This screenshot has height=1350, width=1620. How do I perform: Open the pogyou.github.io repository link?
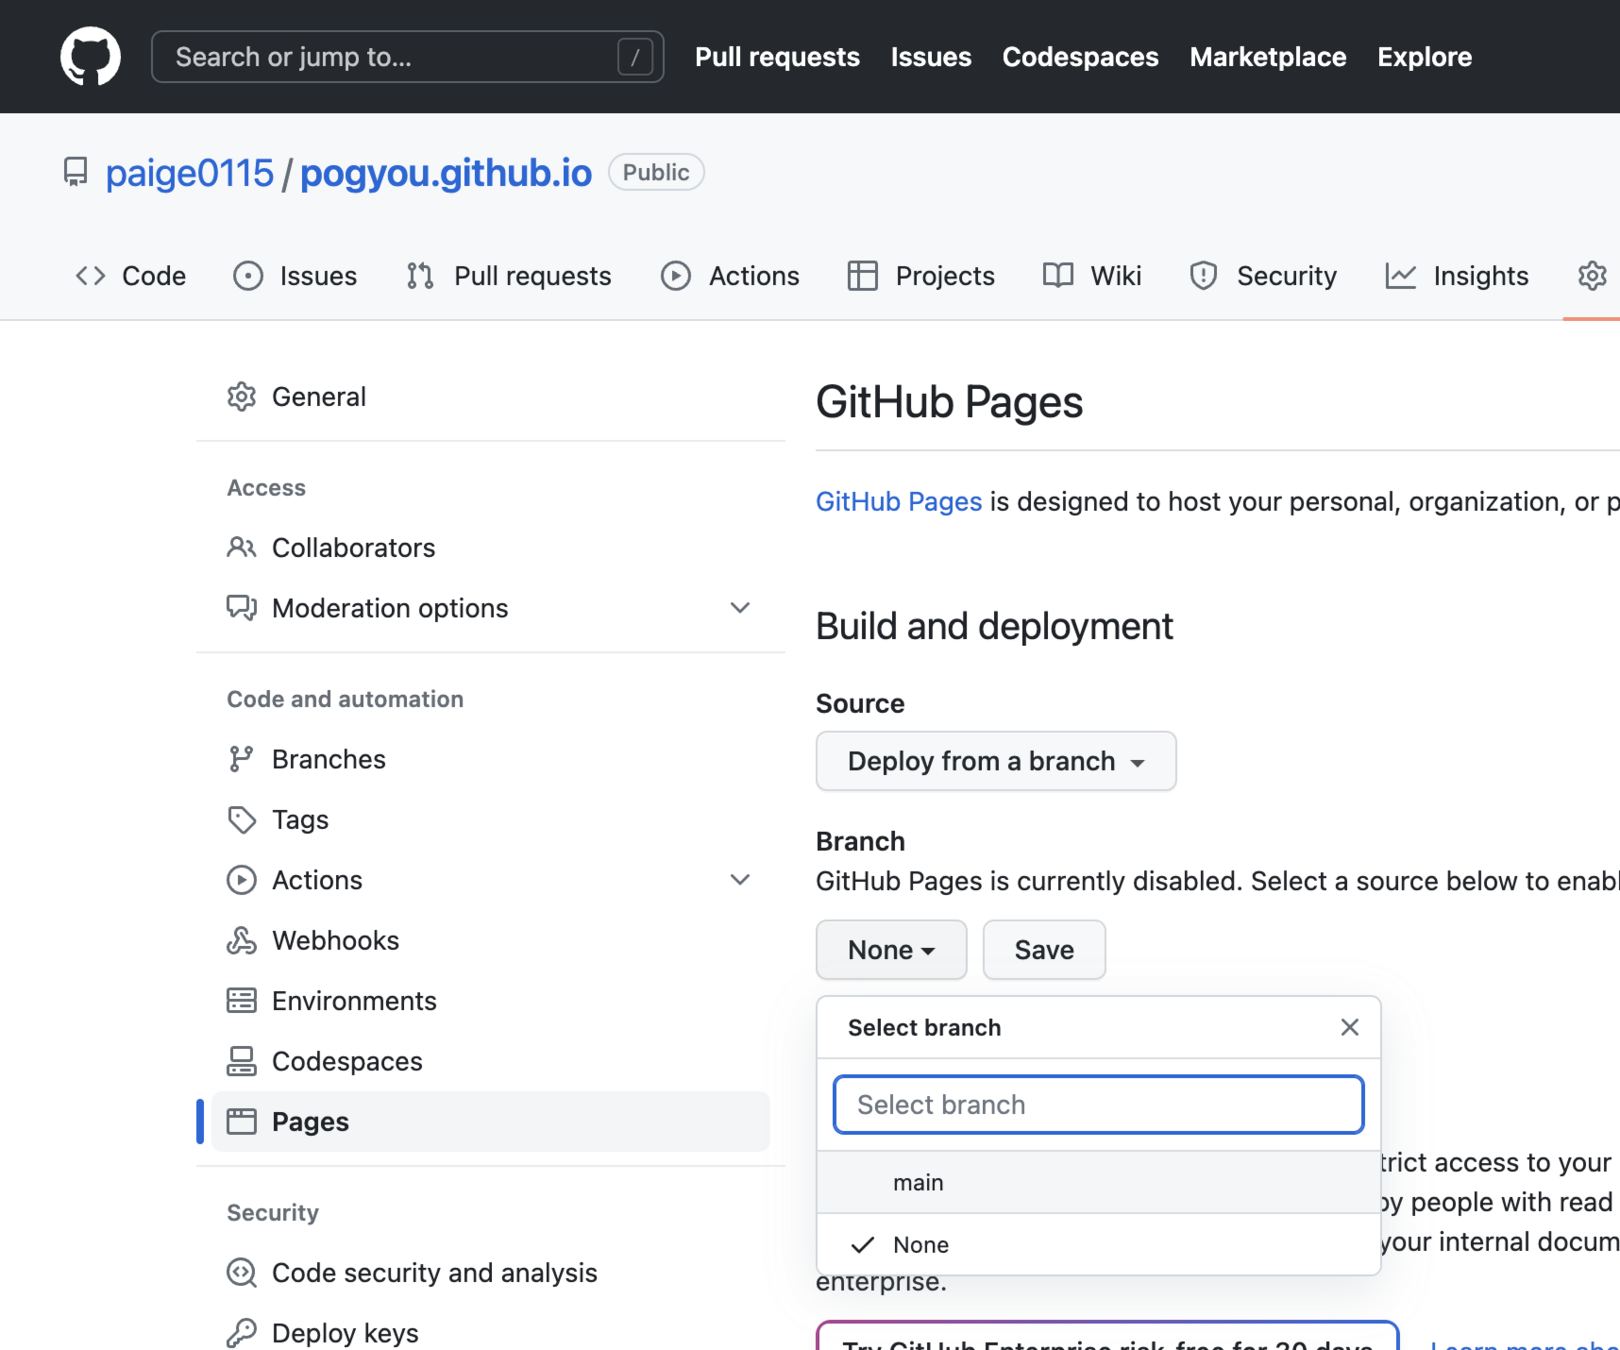click(x=446, y=173)
